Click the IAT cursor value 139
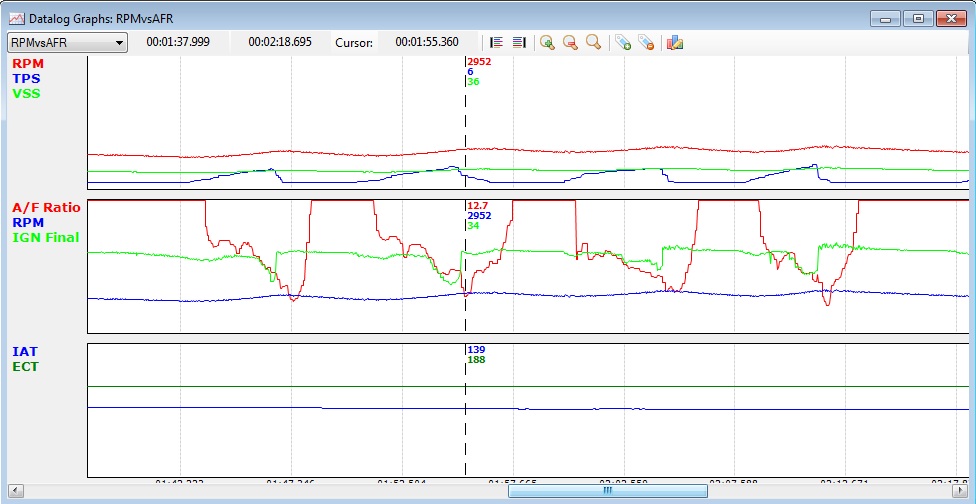The height and width of the screenshot is (504, 976). pos(476,350)
